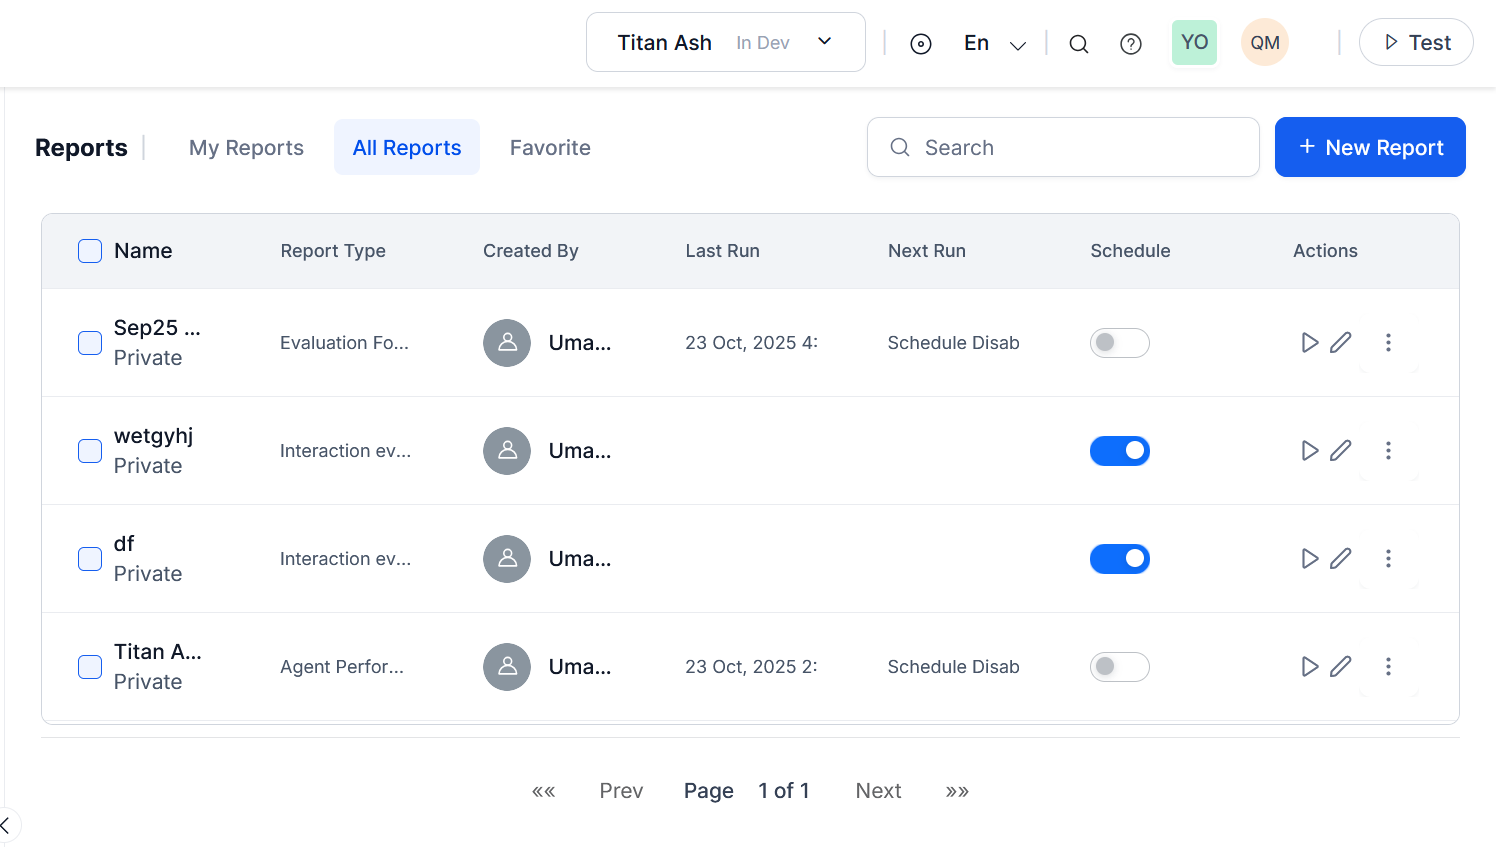Edit the Titan A... report with pencil
The width and height of the screenshot is (1496, 847).
click(x=1341, y=667)
